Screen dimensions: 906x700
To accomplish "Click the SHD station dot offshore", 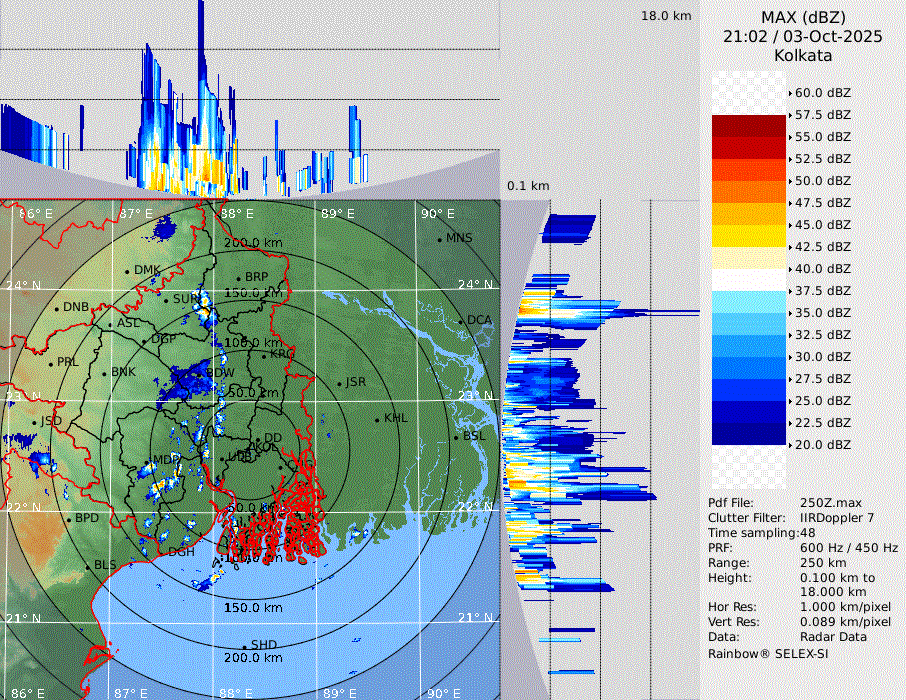I will (244, 646).
